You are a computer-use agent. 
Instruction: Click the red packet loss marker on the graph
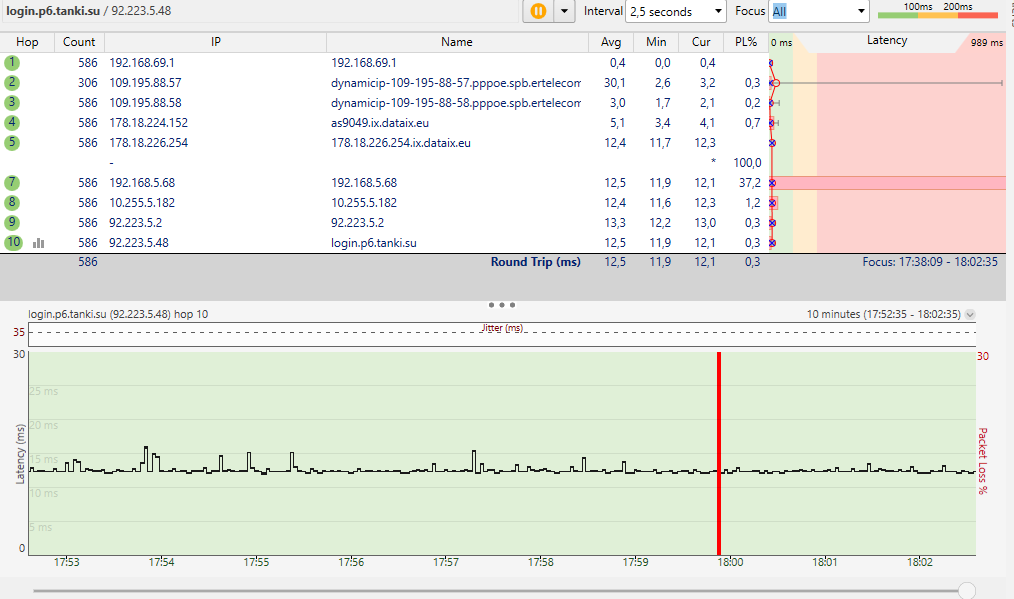point(718,452)
